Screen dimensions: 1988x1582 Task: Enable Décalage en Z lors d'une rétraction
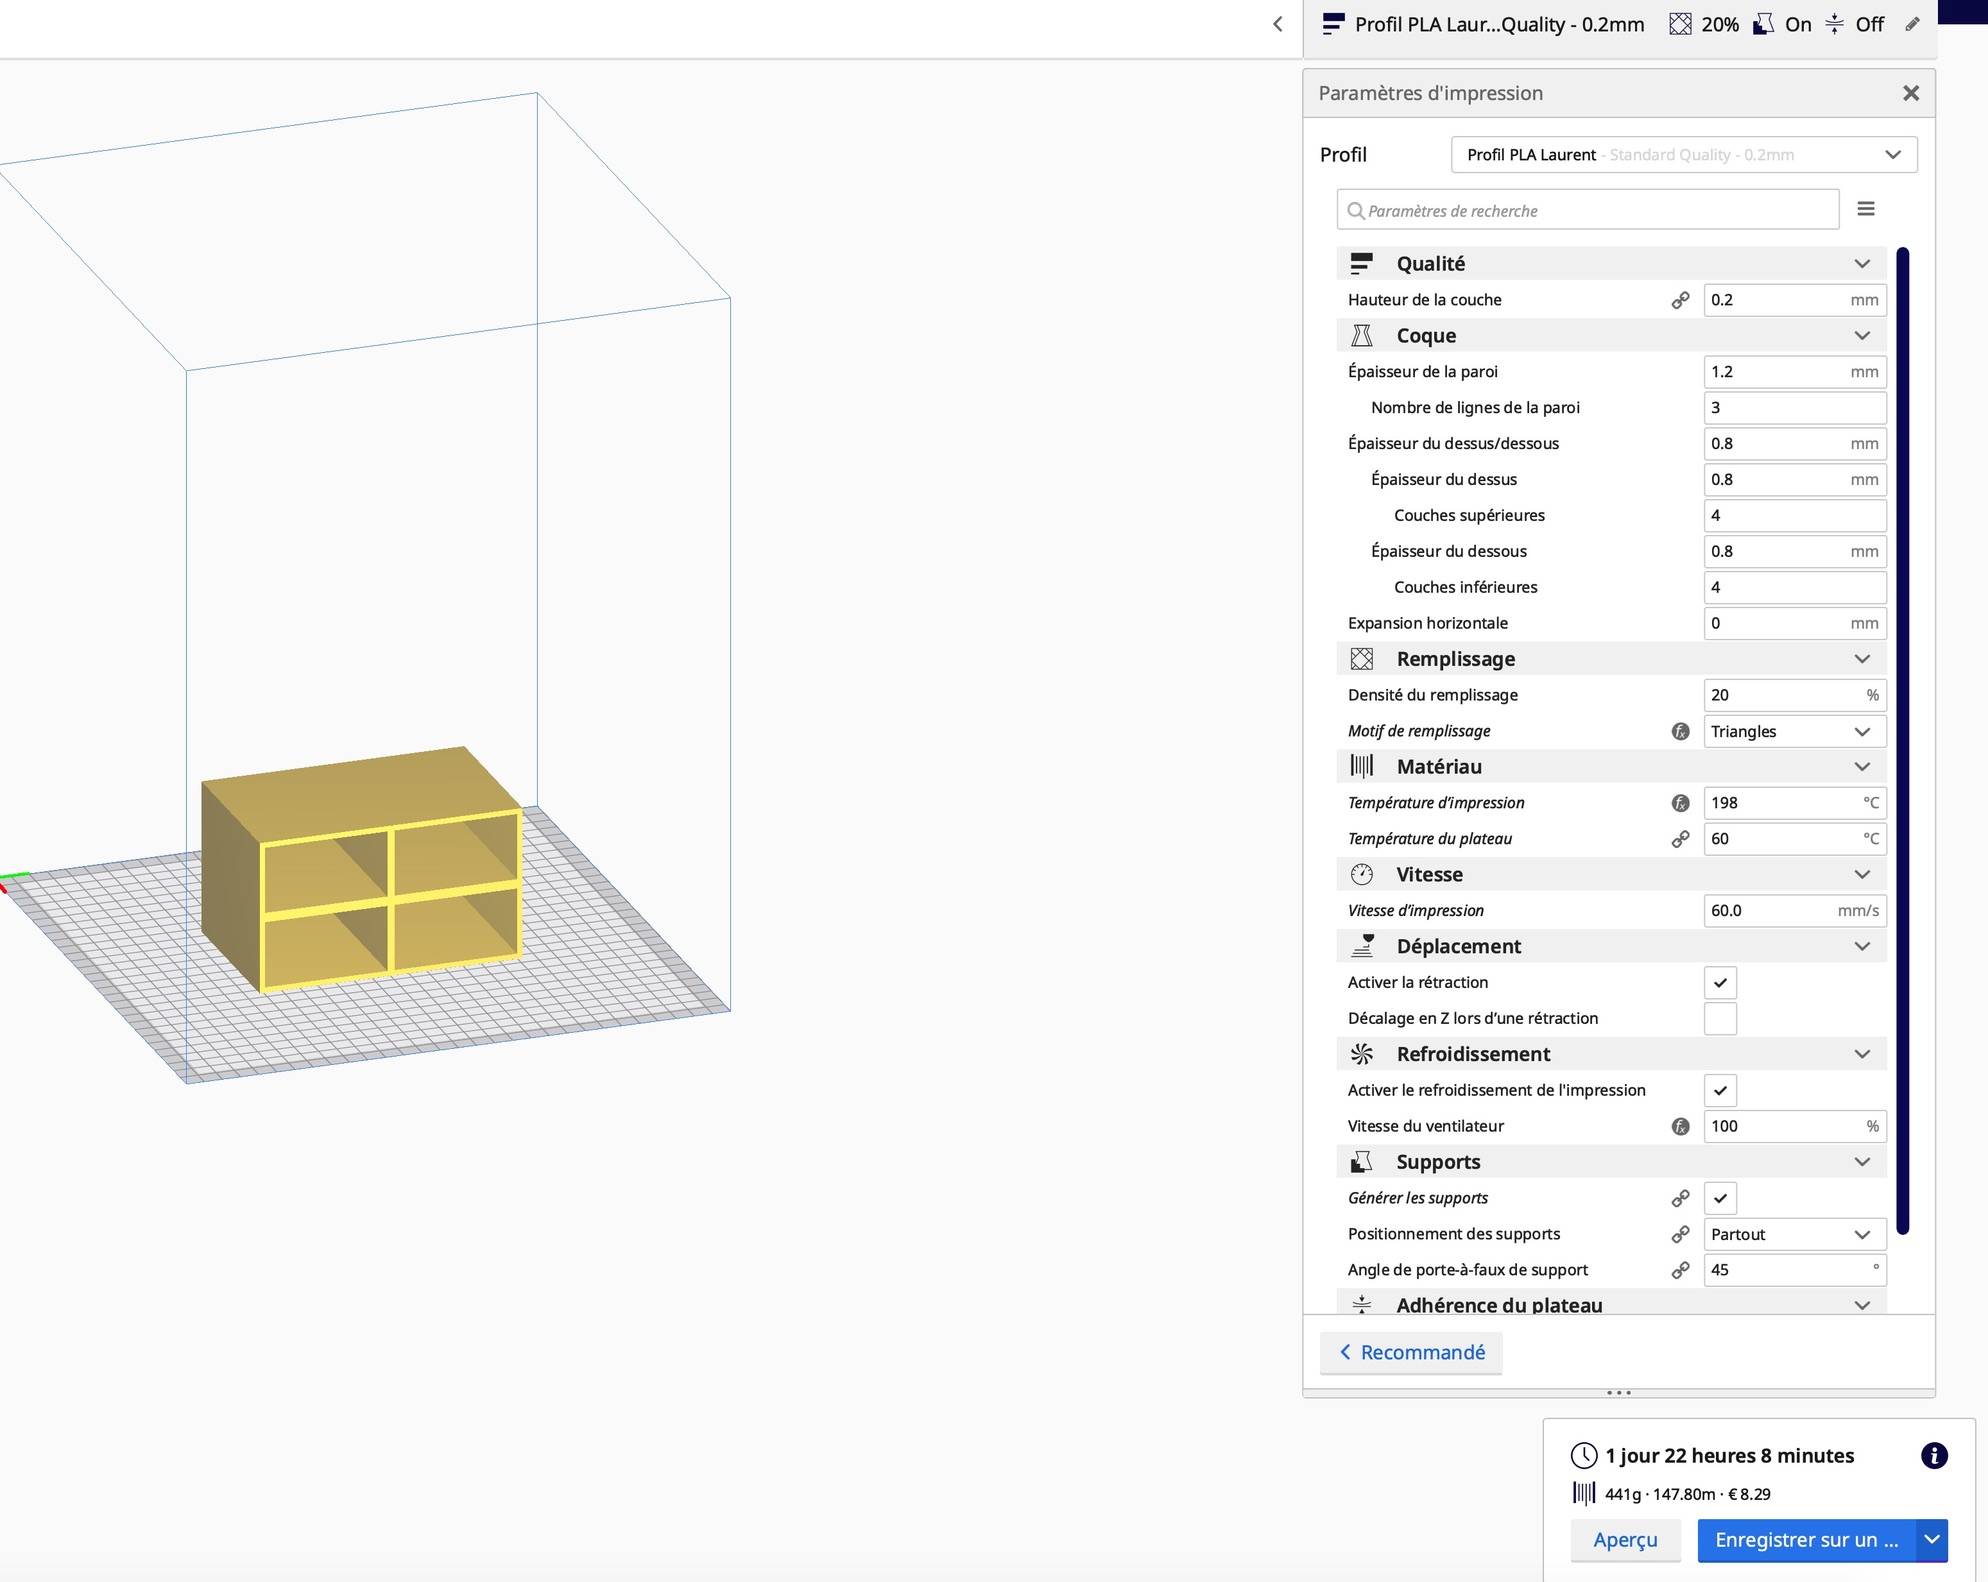1720,1018
